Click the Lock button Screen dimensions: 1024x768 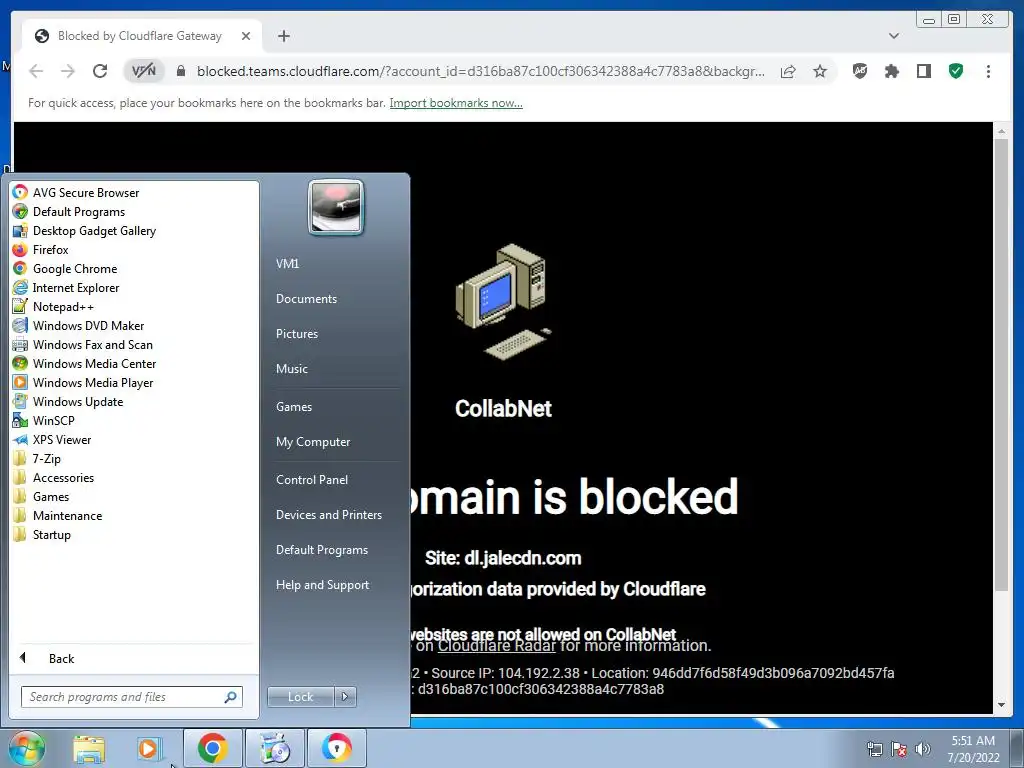(300, 697)
